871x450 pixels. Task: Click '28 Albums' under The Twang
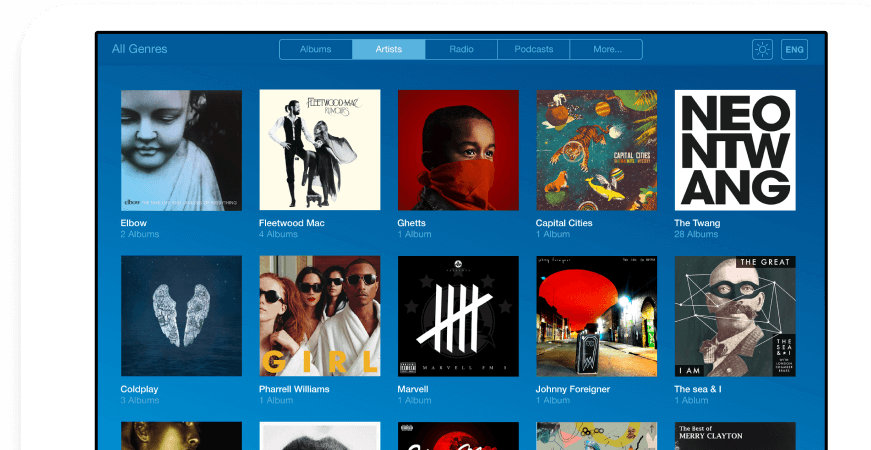(x=696, y=234)
